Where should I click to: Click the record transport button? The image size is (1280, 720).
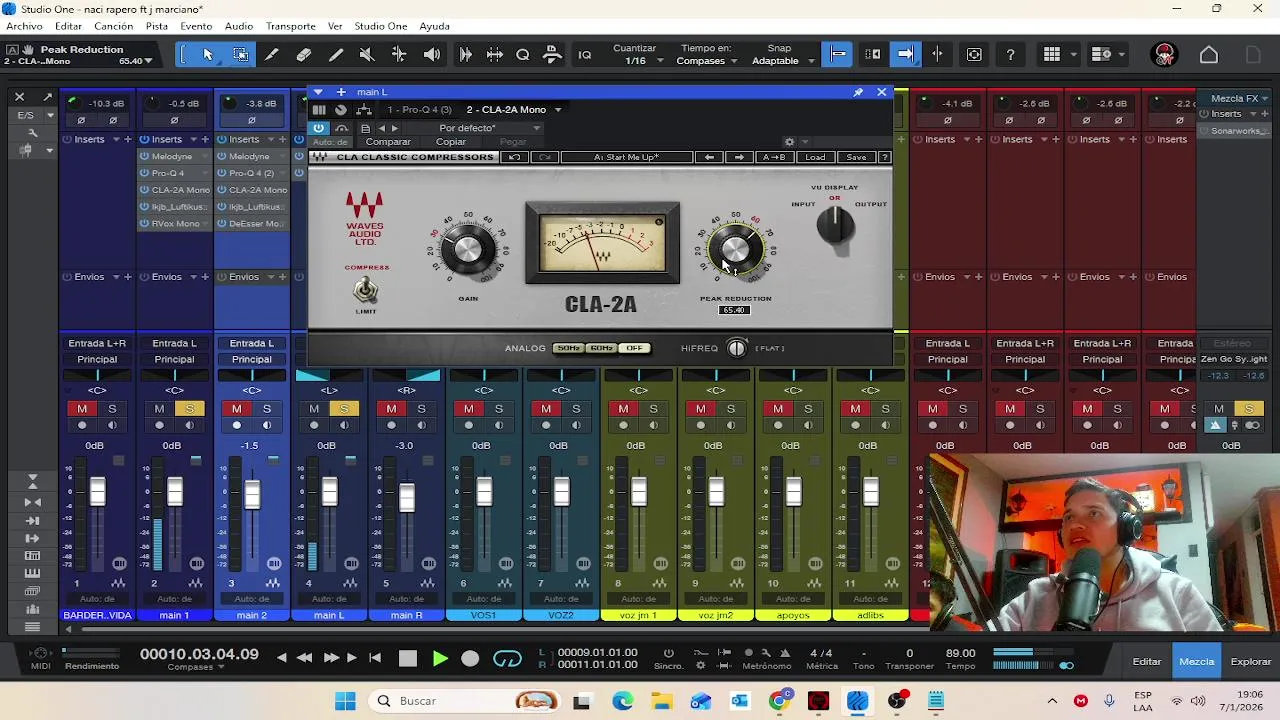point(470,658)
